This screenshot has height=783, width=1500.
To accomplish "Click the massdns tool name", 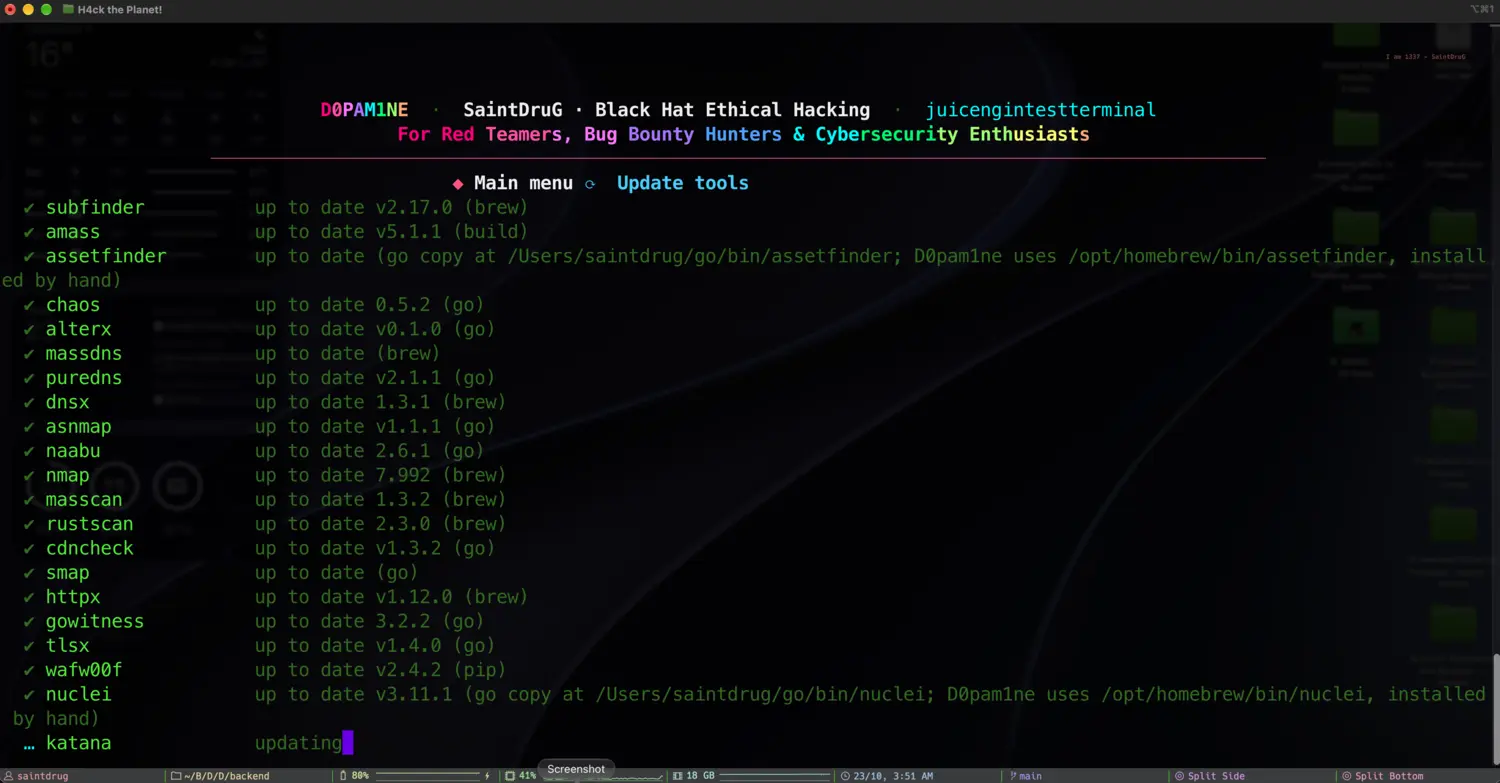I will point(84,354).
